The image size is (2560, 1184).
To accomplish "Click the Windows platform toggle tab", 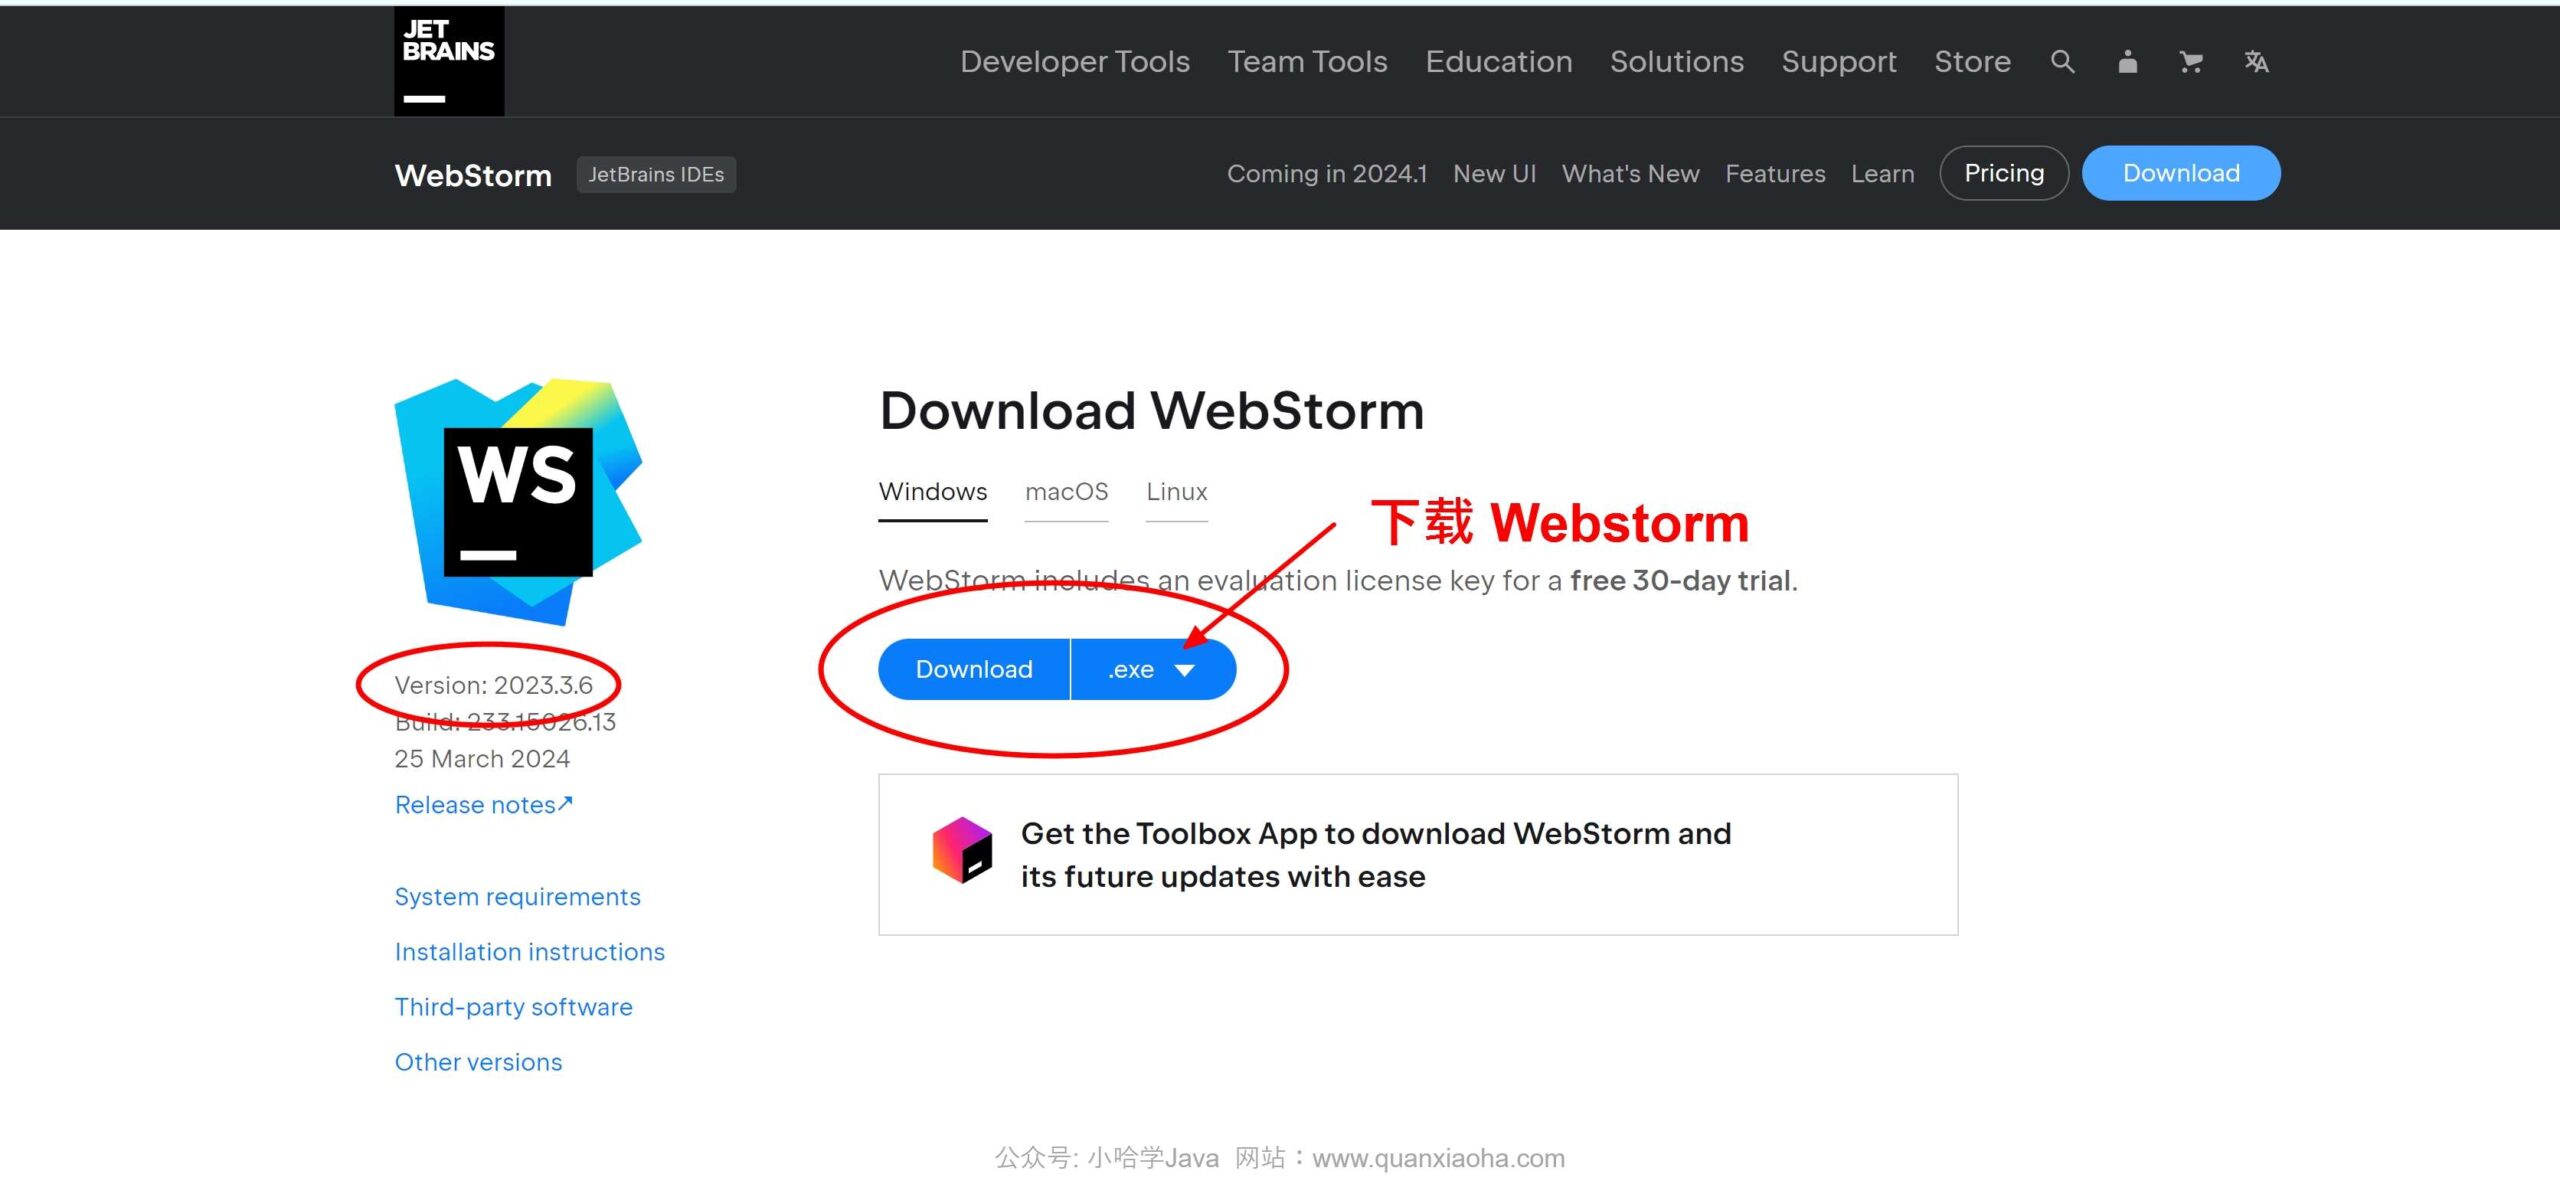I will 932,490.
